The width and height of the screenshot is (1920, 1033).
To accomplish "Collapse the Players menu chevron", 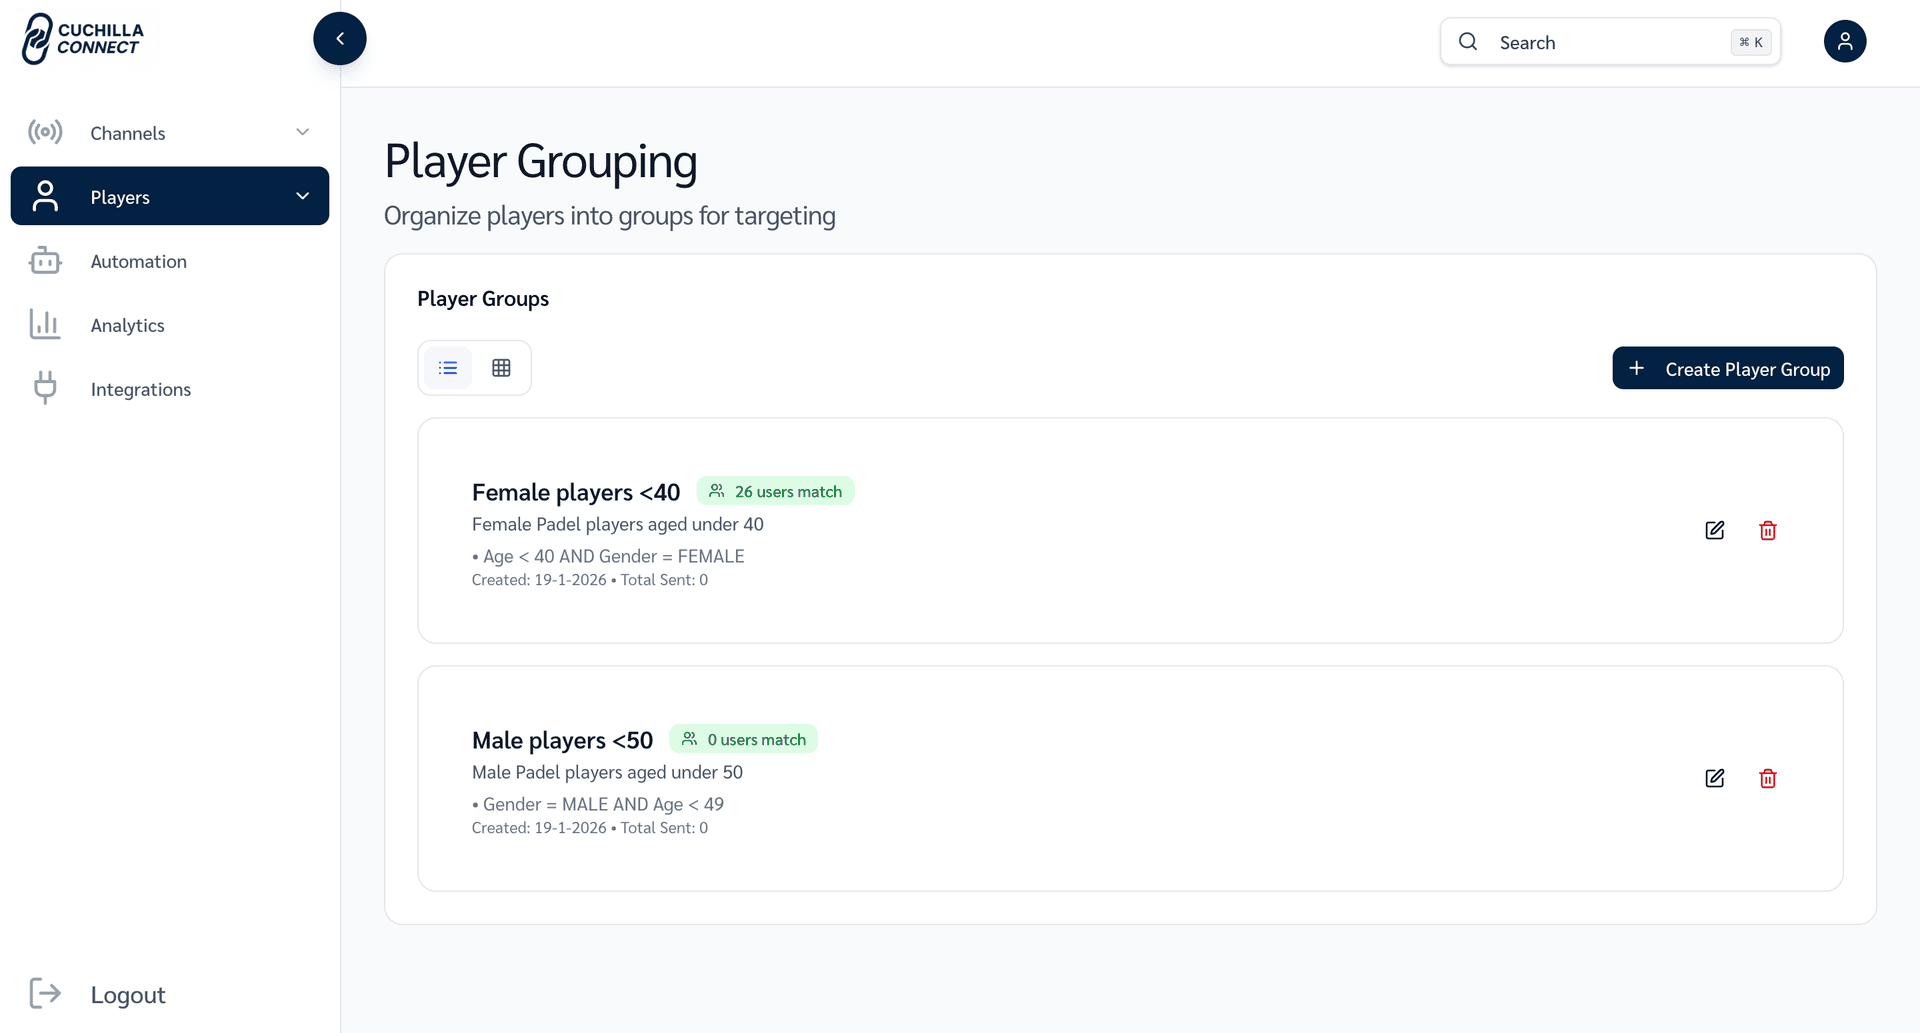I will point(302,196).
